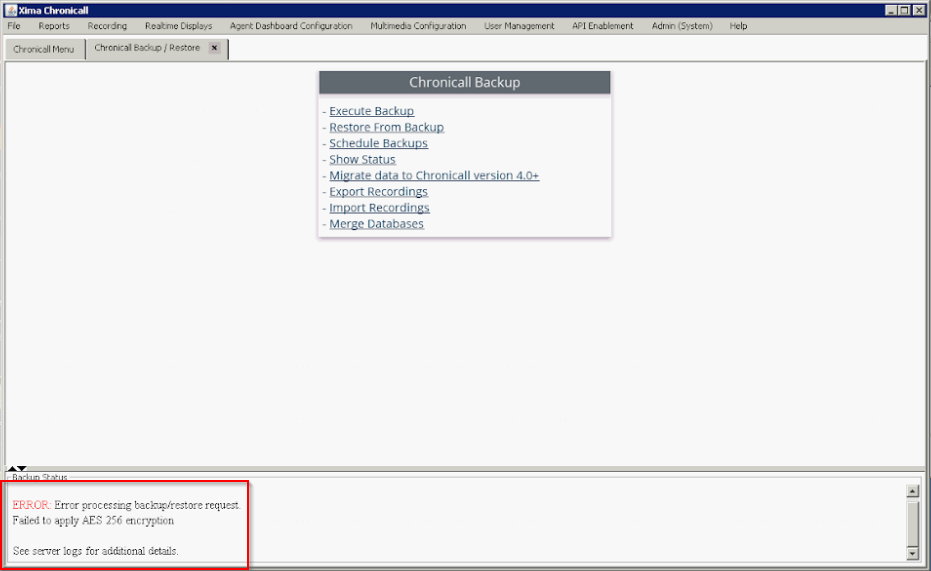The height and width of the screenshot is (571, 931).
Task: Click the Export Recordings link
Action: click(x=378, y=191)
